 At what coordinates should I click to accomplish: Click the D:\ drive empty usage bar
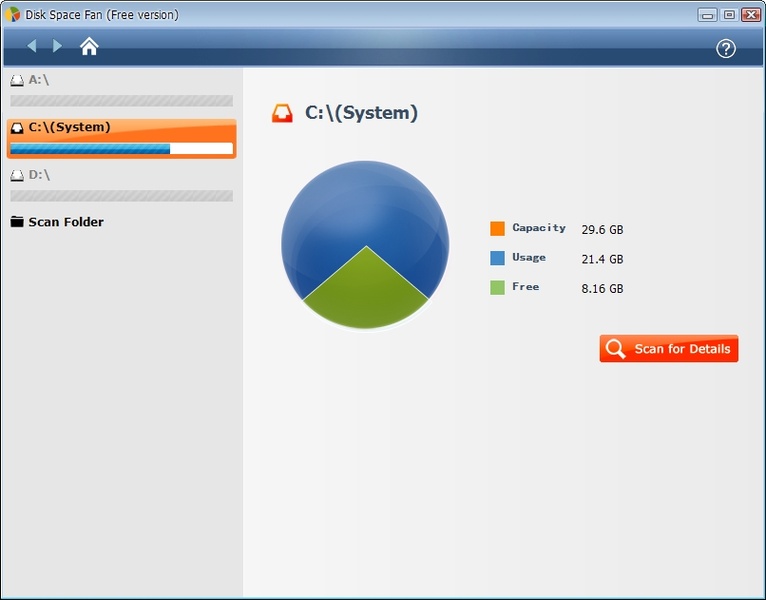click(122, 196)
